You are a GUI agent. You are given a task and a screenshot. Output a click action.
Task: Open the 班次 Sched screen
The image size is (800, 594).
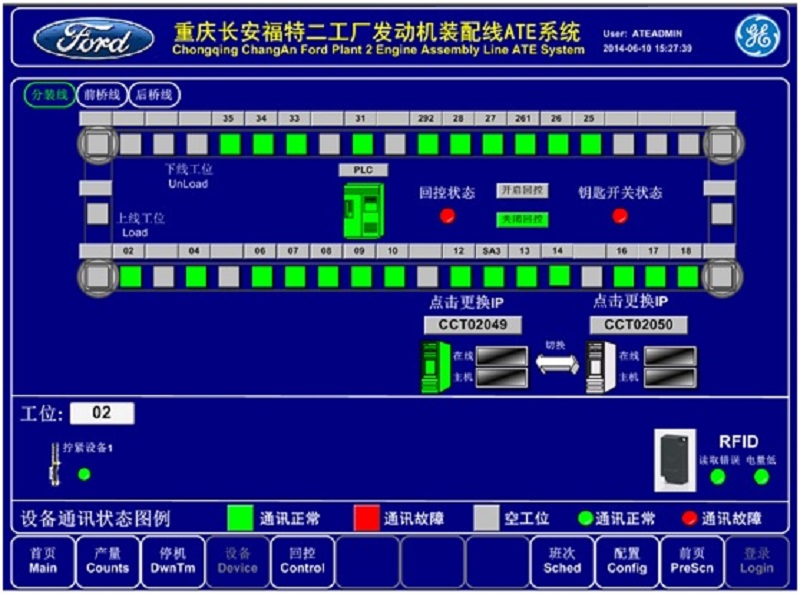(x=562, y=561)
